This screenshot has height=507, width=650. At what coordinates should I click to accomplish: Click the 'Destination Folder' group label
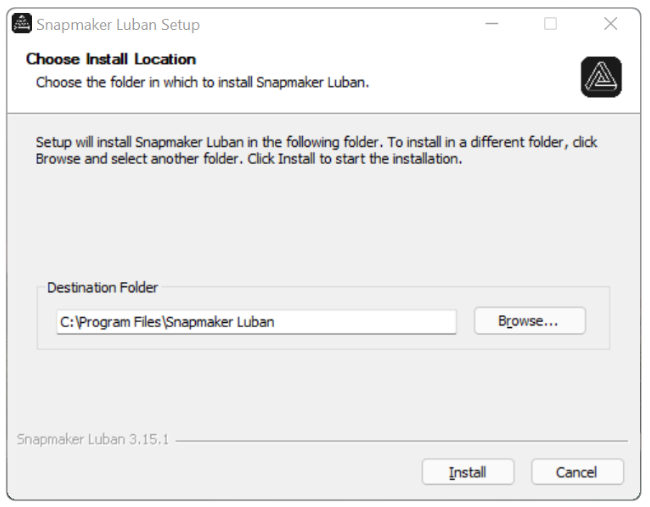point(102,287)
